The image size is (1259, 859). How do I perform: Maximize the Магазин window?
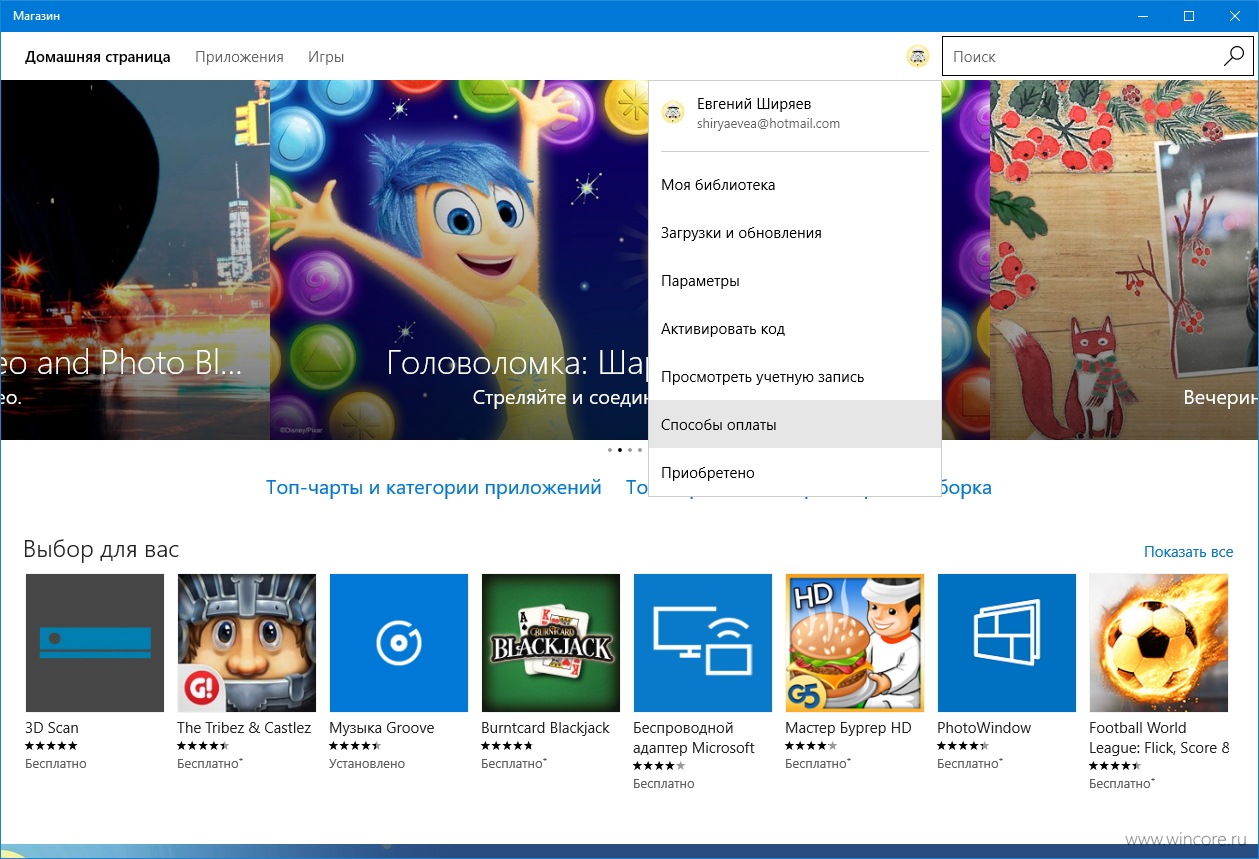[x=1189, y=16]
